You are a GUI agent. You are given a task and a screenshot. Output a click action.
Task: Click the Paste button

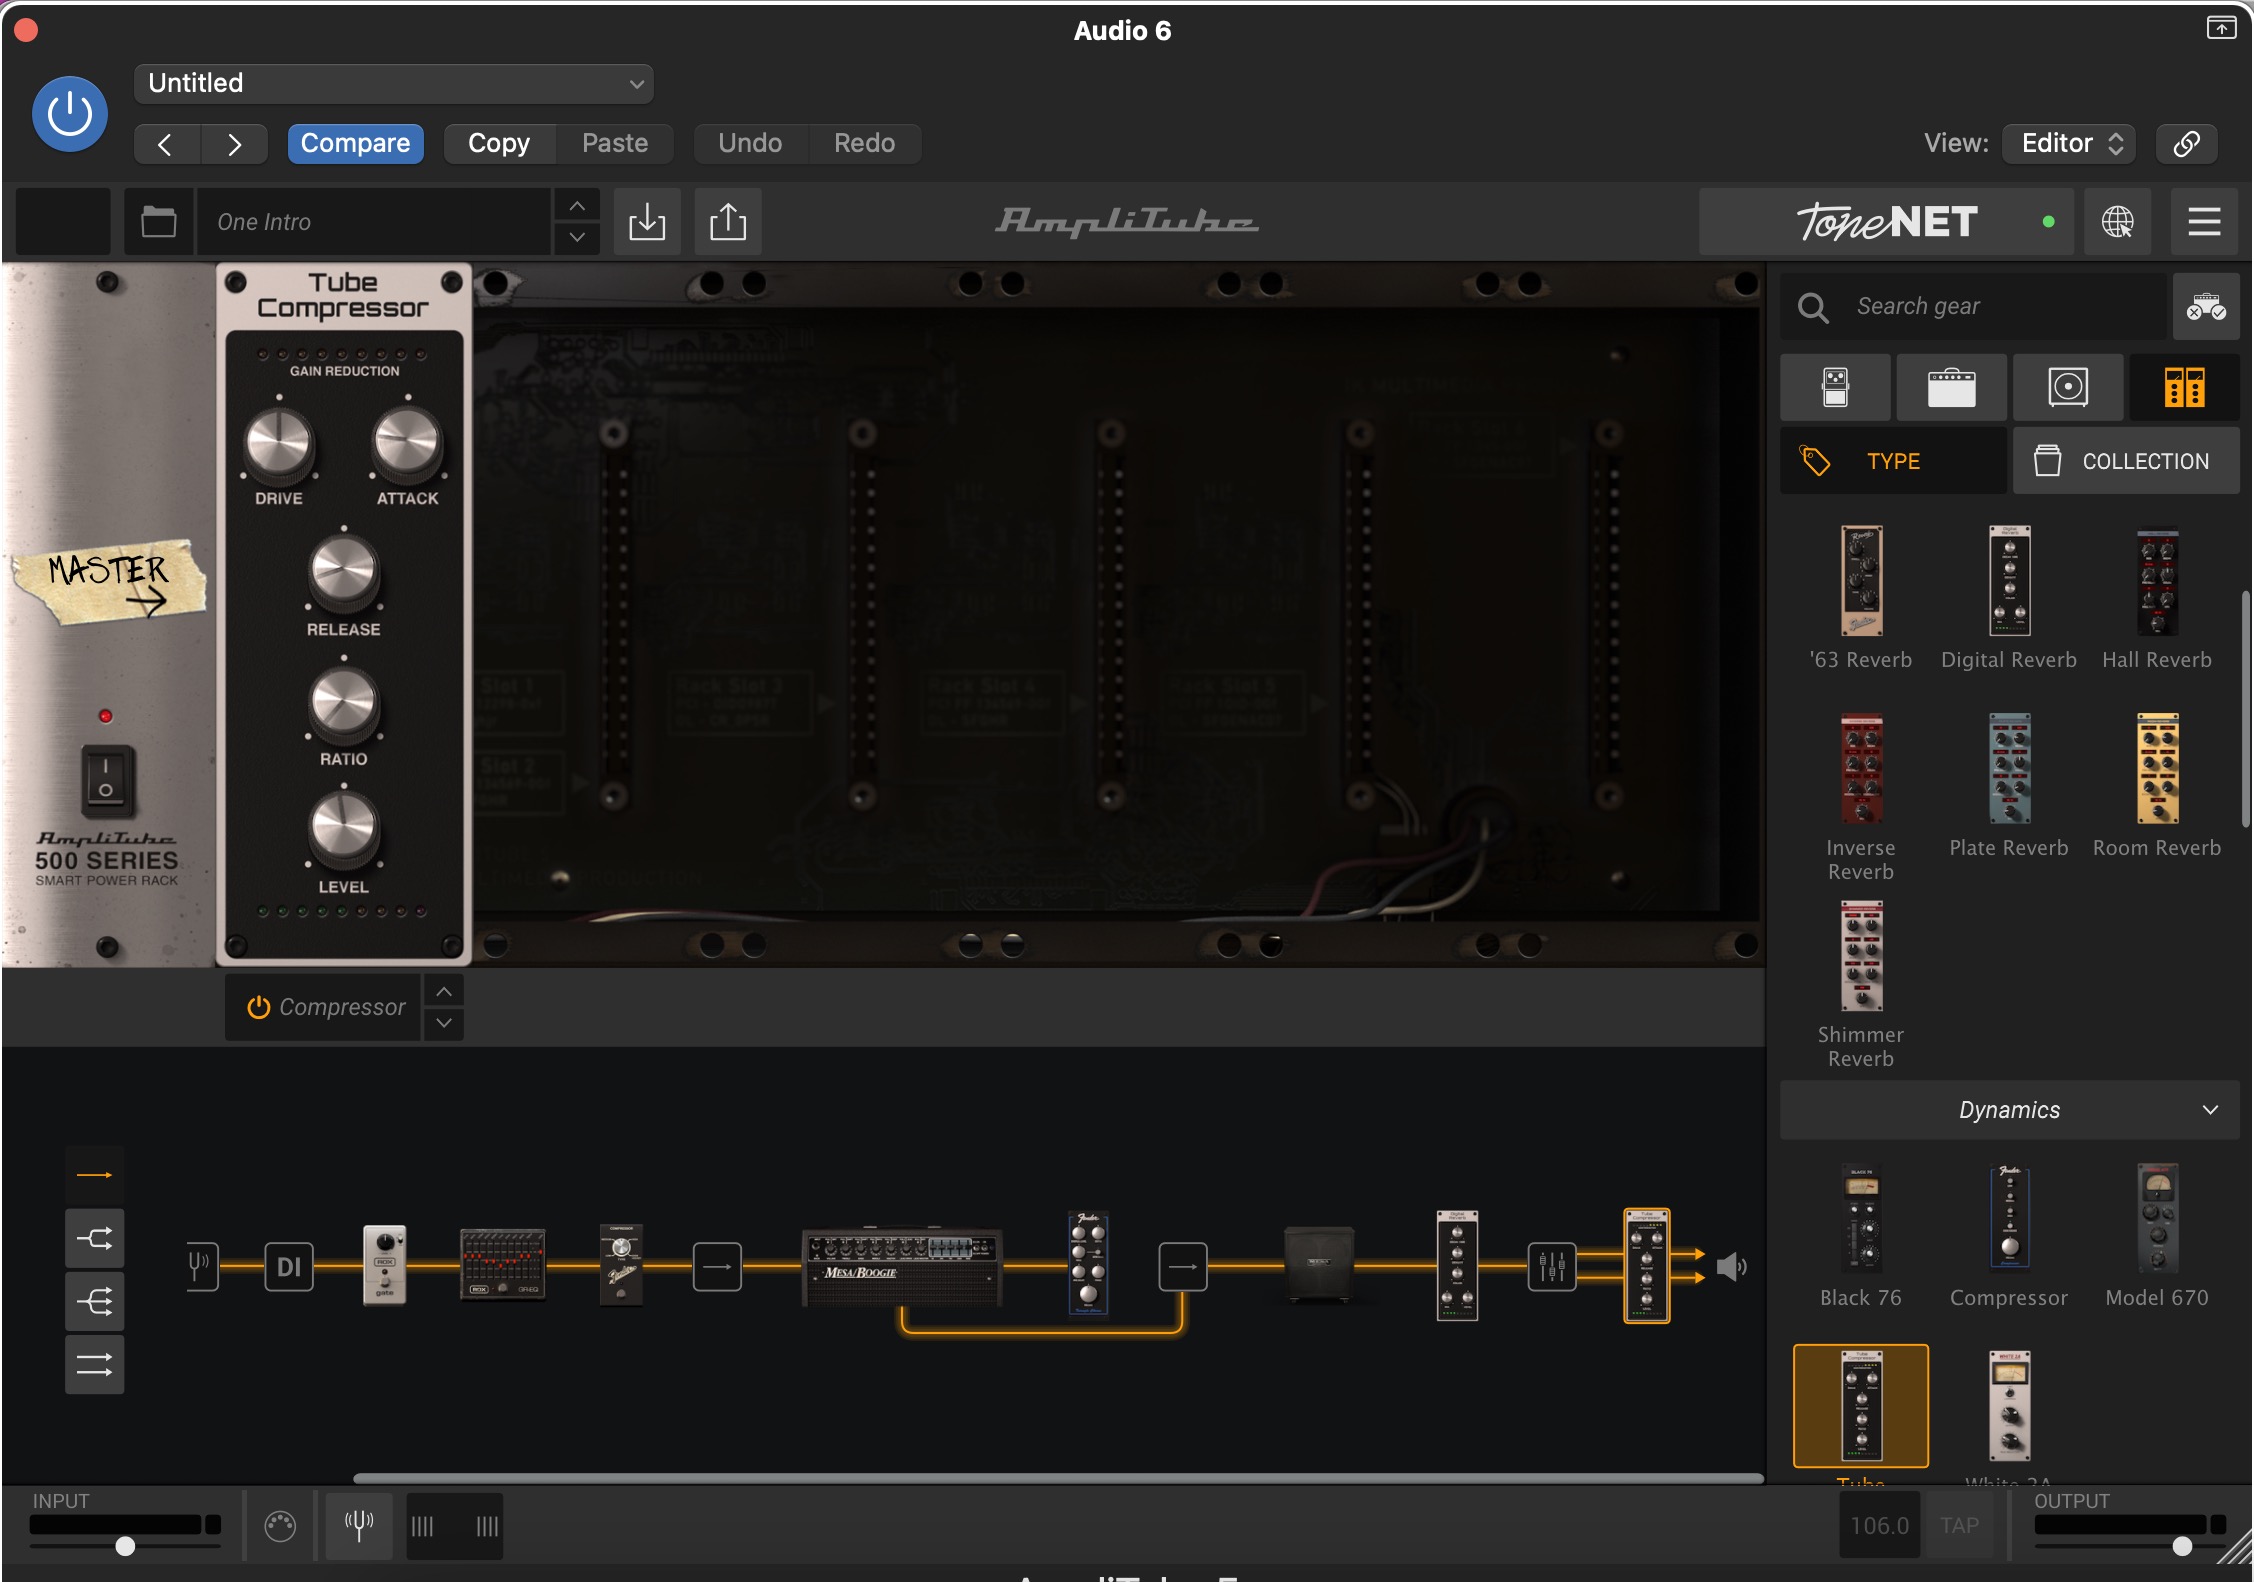pyautogui.click(x=615, y=143)
